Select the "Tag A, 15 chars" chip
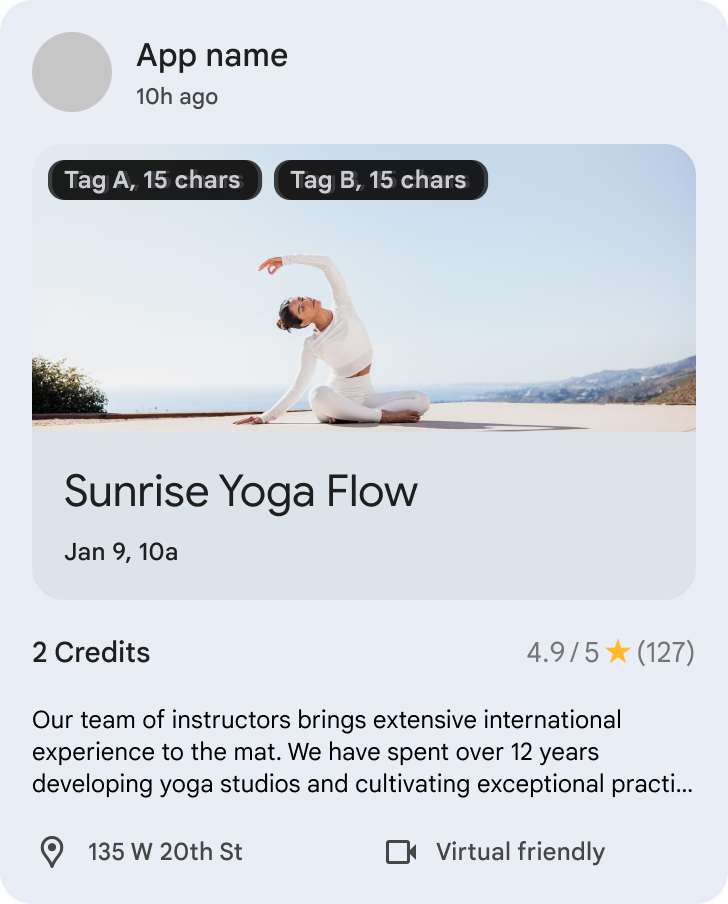Image resolution: width=728 pixels, height=904 pixels. coord(154,180)
